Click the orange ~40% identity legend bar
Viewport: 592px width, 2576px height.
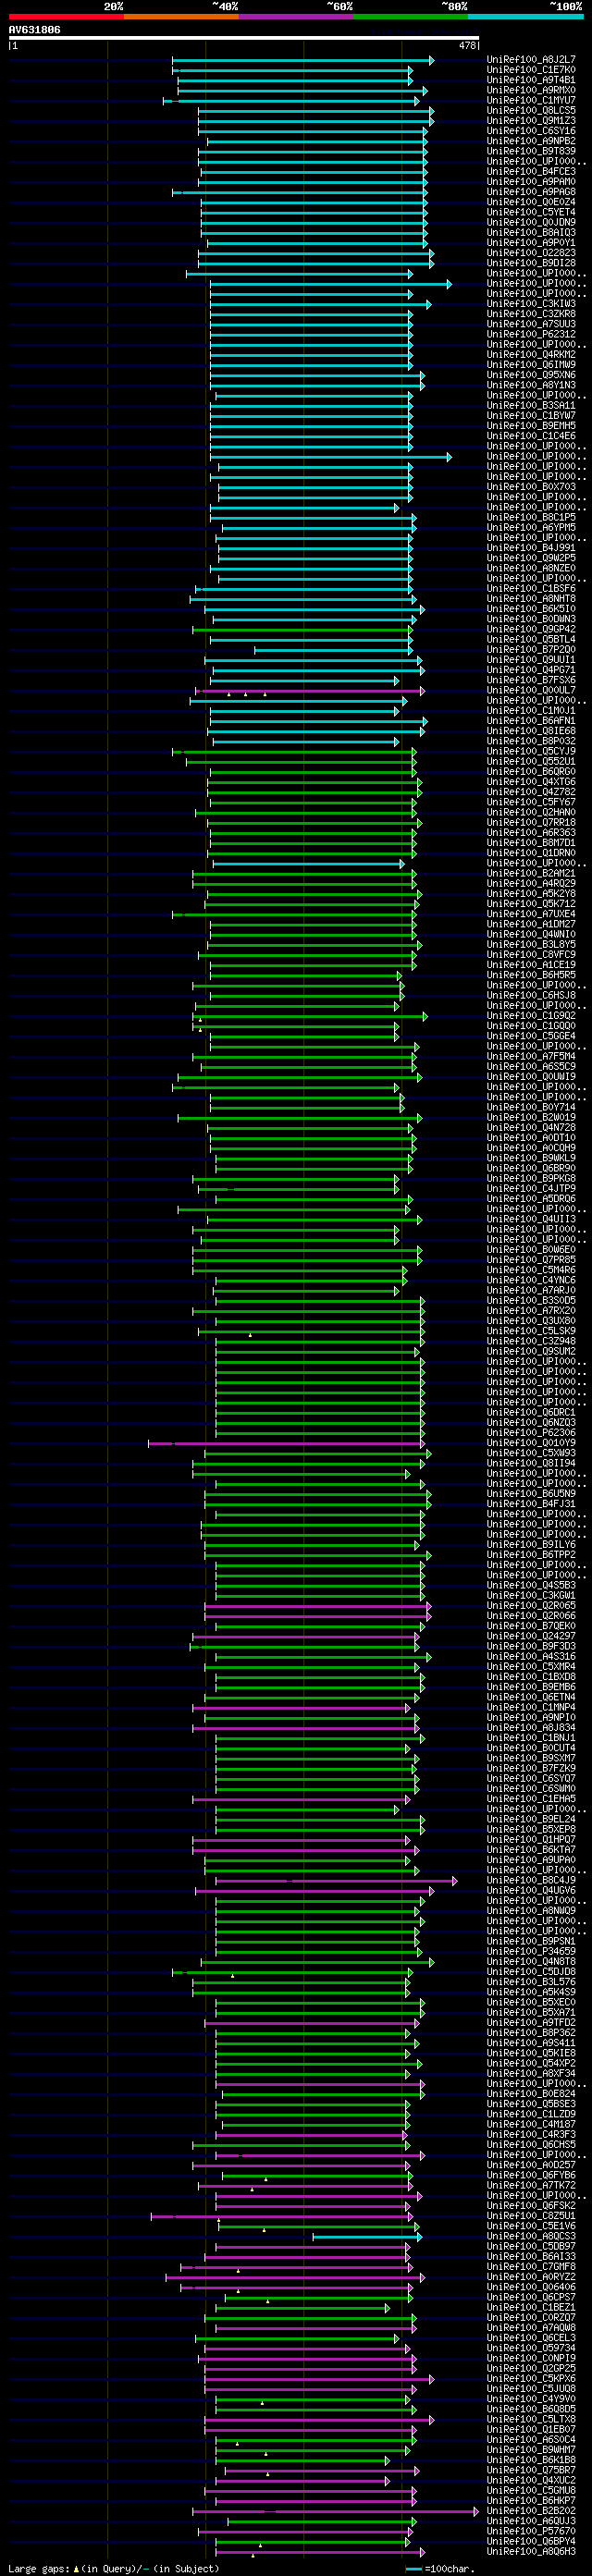(x=181, y=17)
